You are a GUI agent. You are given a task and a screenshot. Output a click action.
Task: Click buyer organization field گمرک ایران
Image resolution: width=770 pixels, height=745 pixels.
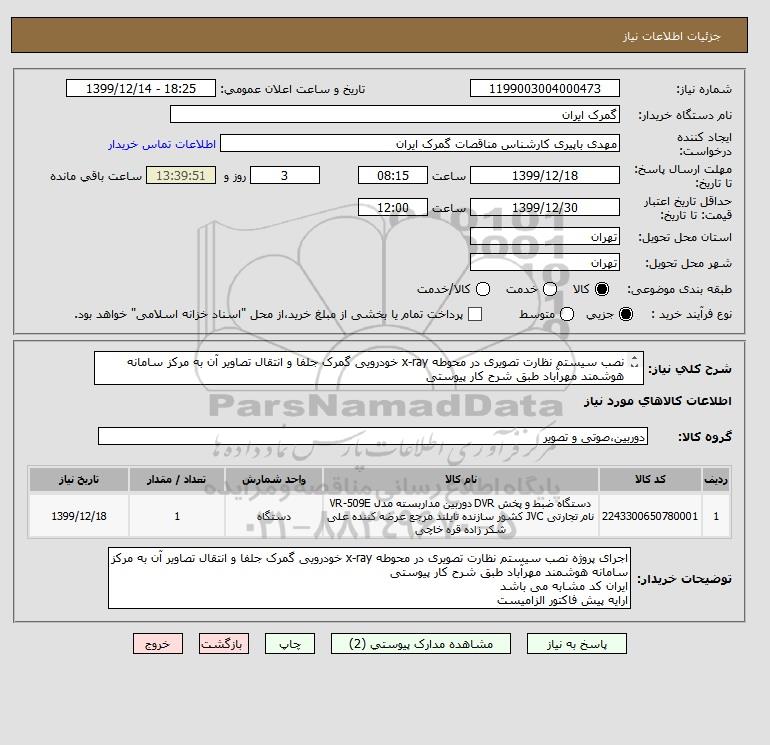click(x=395, y=115)
